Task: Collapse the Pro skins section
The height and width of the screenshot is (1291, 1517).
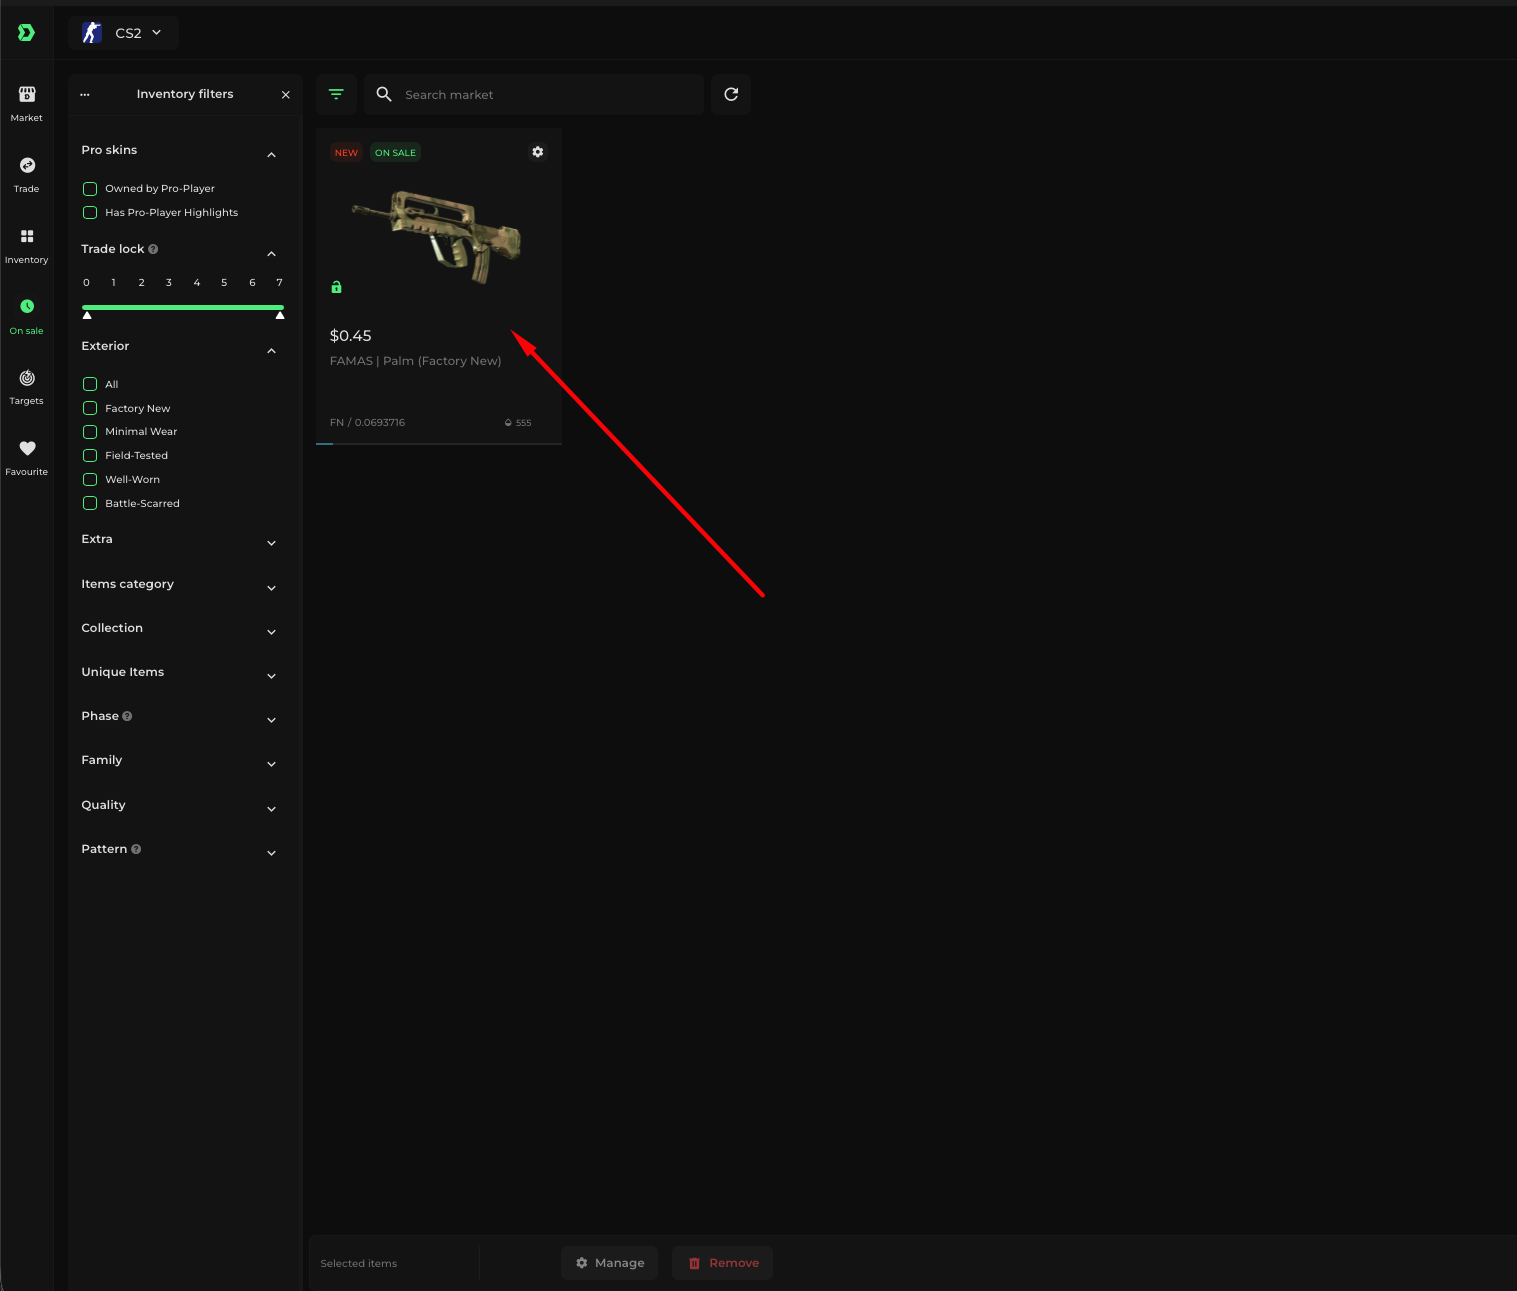Action: 272,155
